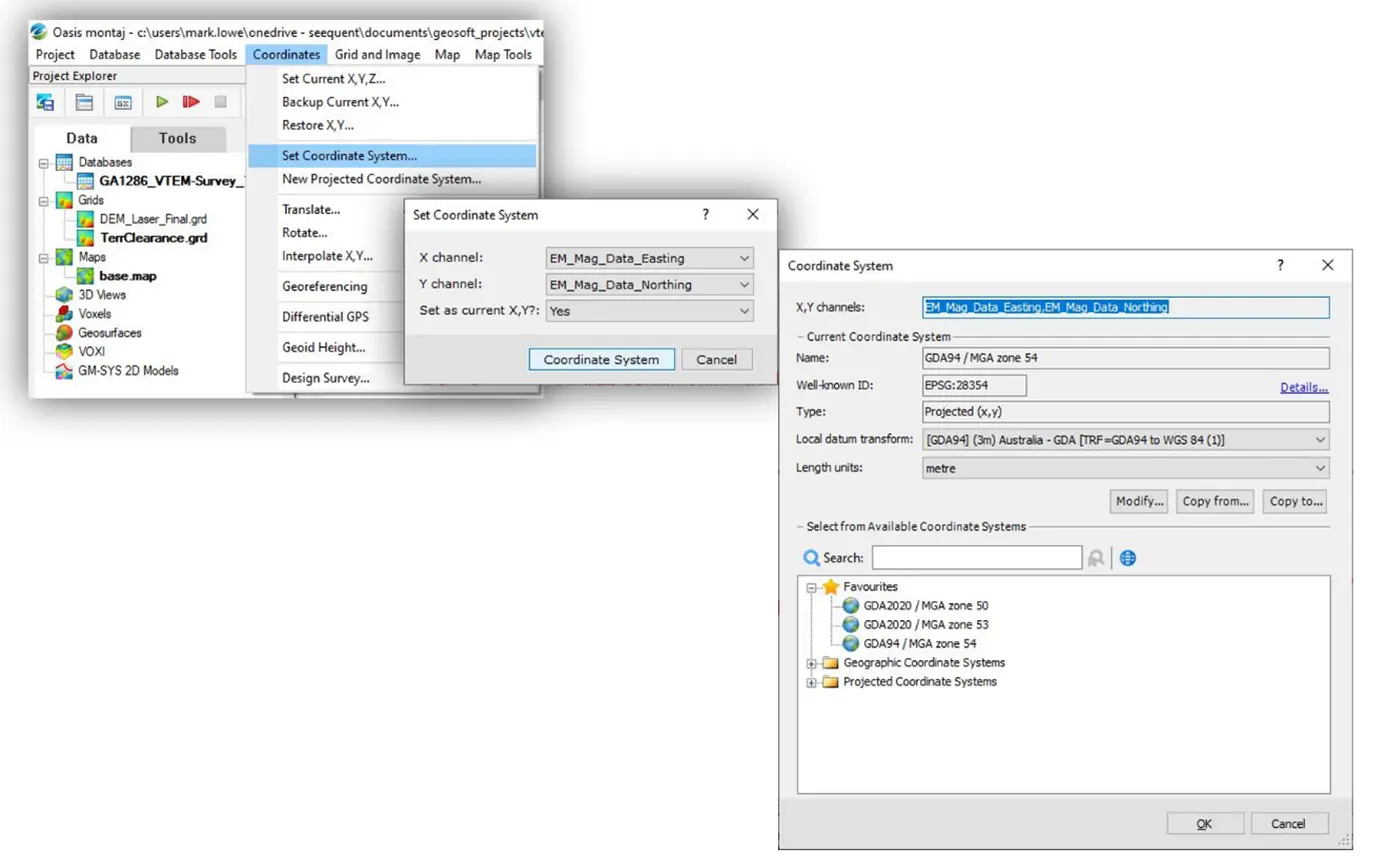1377x864 pixels.
Task: Select GDA94 / MGA zone 54 favourite
Action: [x=920, y=644]
